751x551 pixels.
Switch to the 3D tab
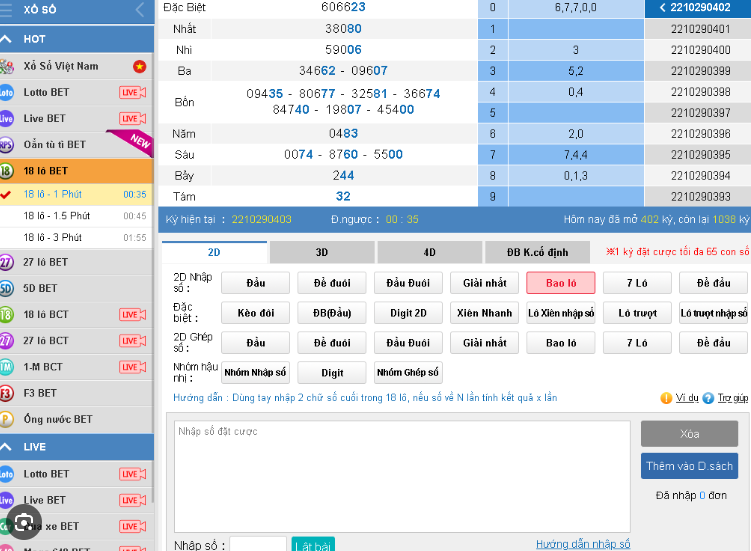[x=322, y=252]
